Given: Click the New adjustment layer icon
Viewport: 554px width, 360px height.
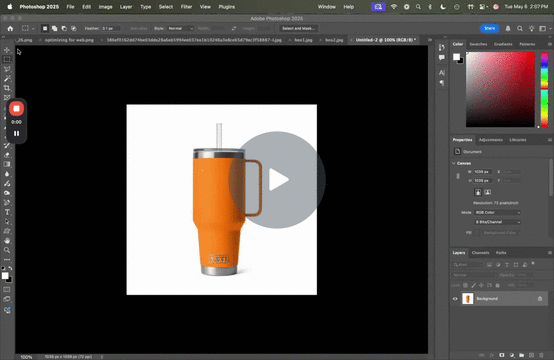Looking at the screenshot, I should click(512, 355).
